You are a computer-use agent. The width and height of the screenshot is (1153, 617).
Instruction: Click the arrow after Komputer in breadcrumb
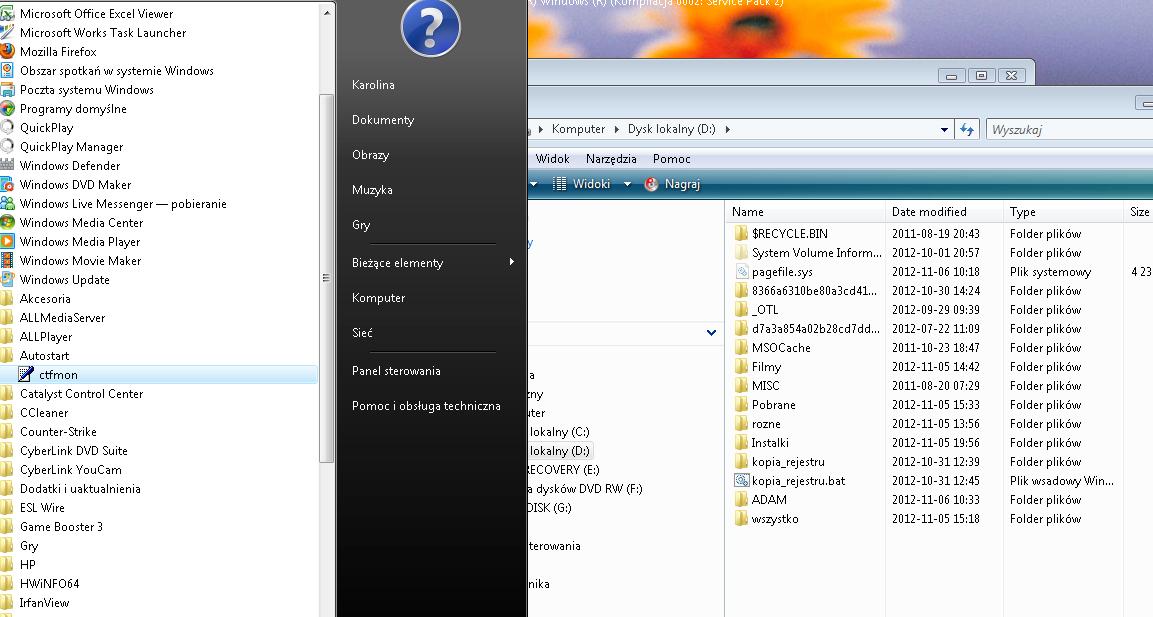point(616,129)
